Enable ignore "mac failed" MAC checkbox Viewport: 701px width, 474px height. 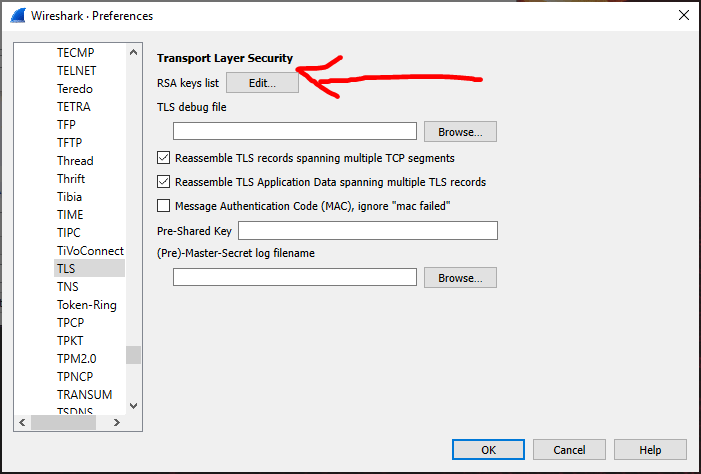(164, 206)
